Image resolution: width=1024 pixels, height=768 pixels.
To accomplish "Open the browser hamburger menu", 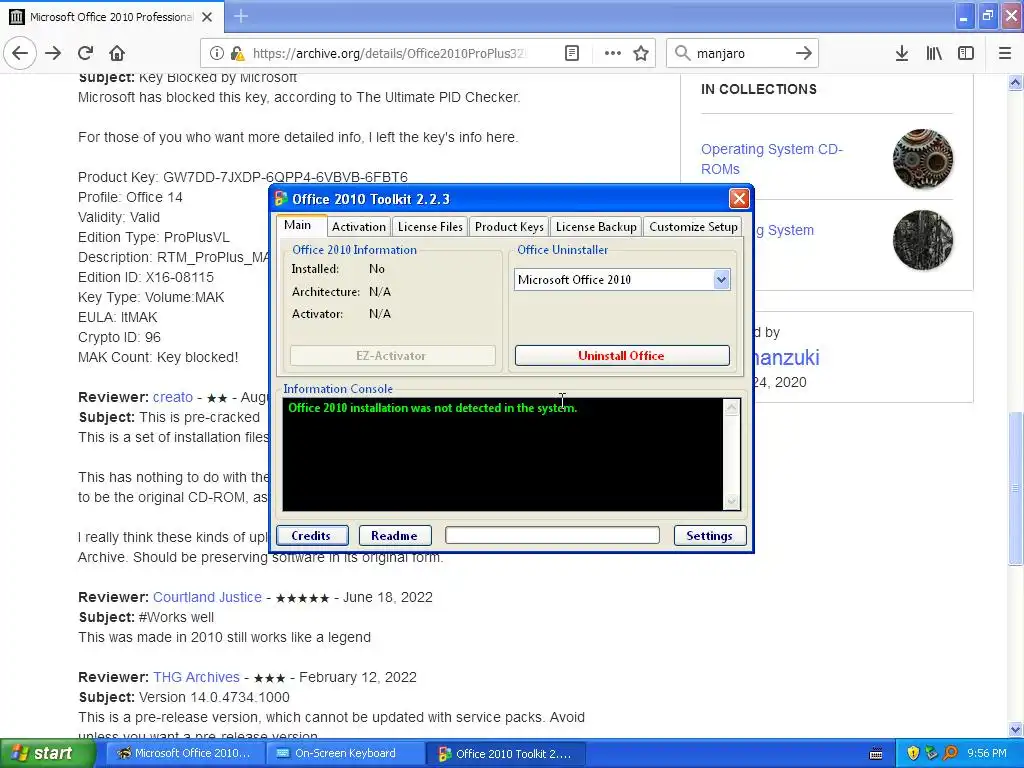I will coord(1005,54).
